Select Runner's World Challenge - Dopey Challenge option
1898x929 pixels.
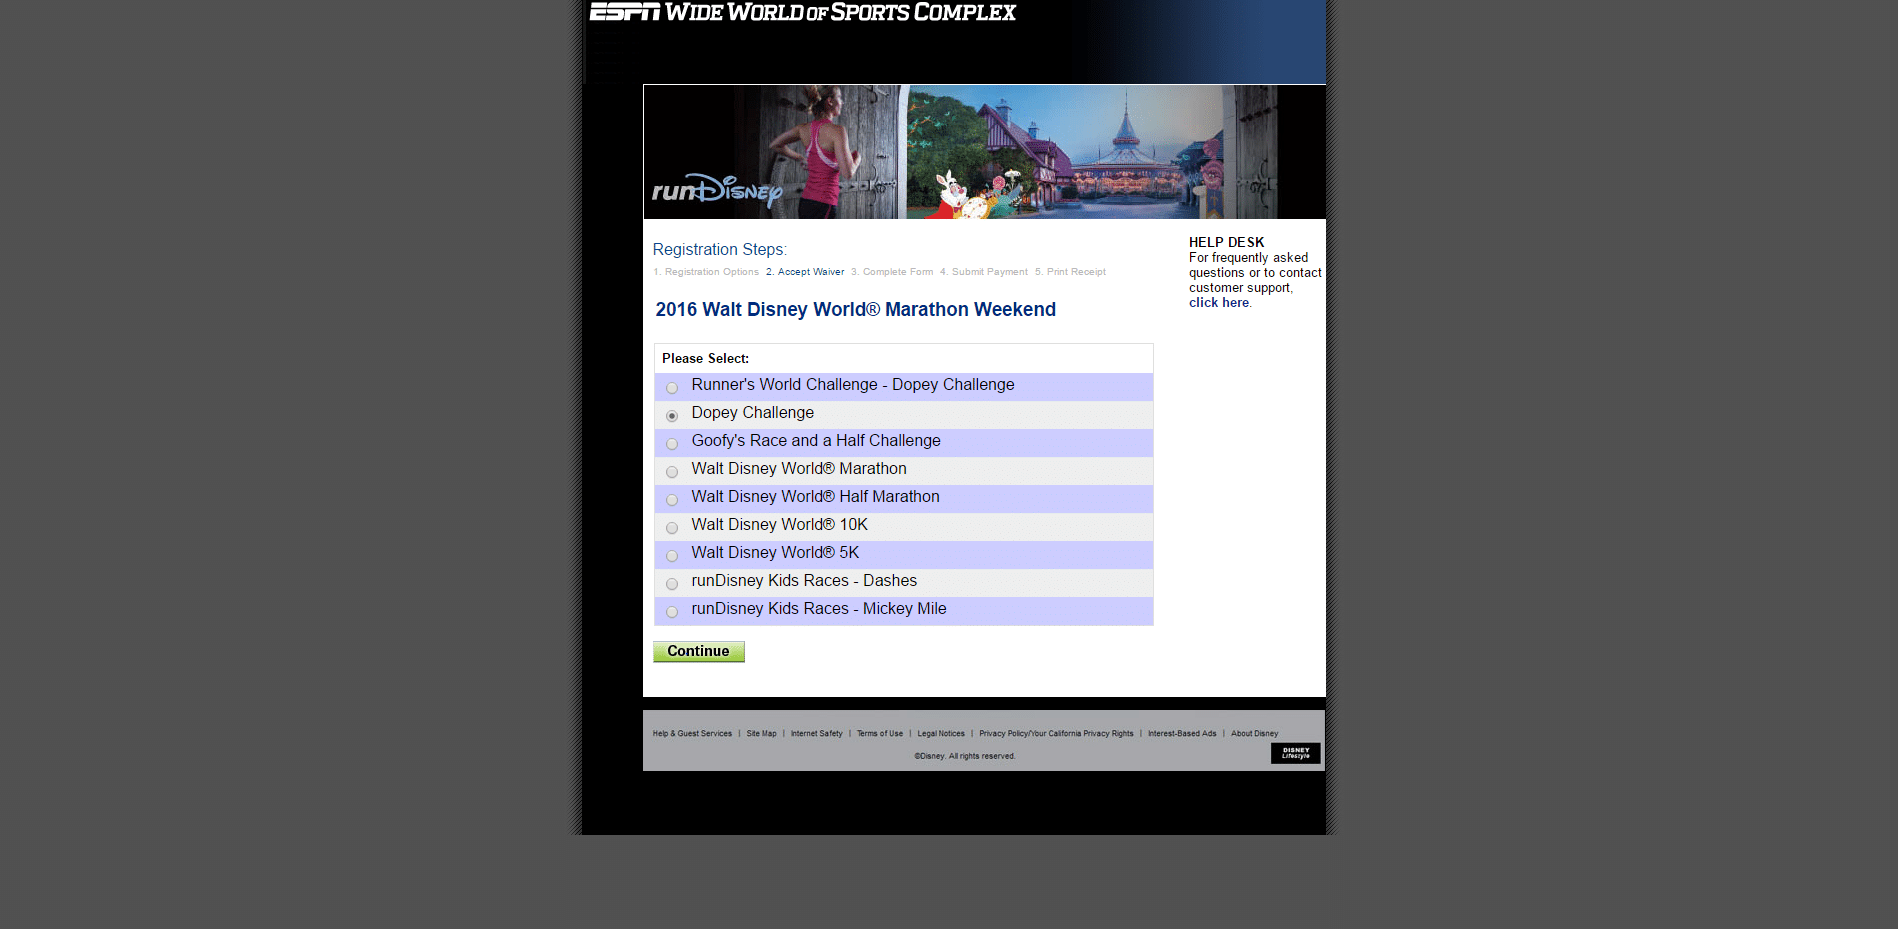[672, 388]
